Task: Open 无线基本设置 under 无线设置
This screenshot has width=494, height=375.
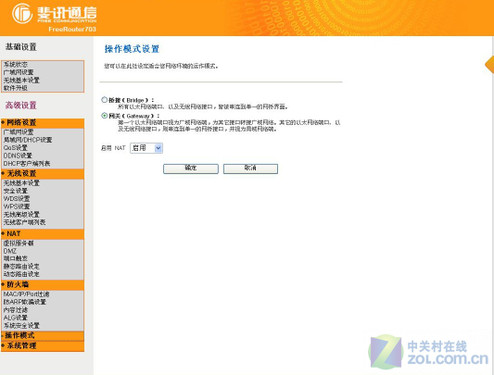Action: 21,183
